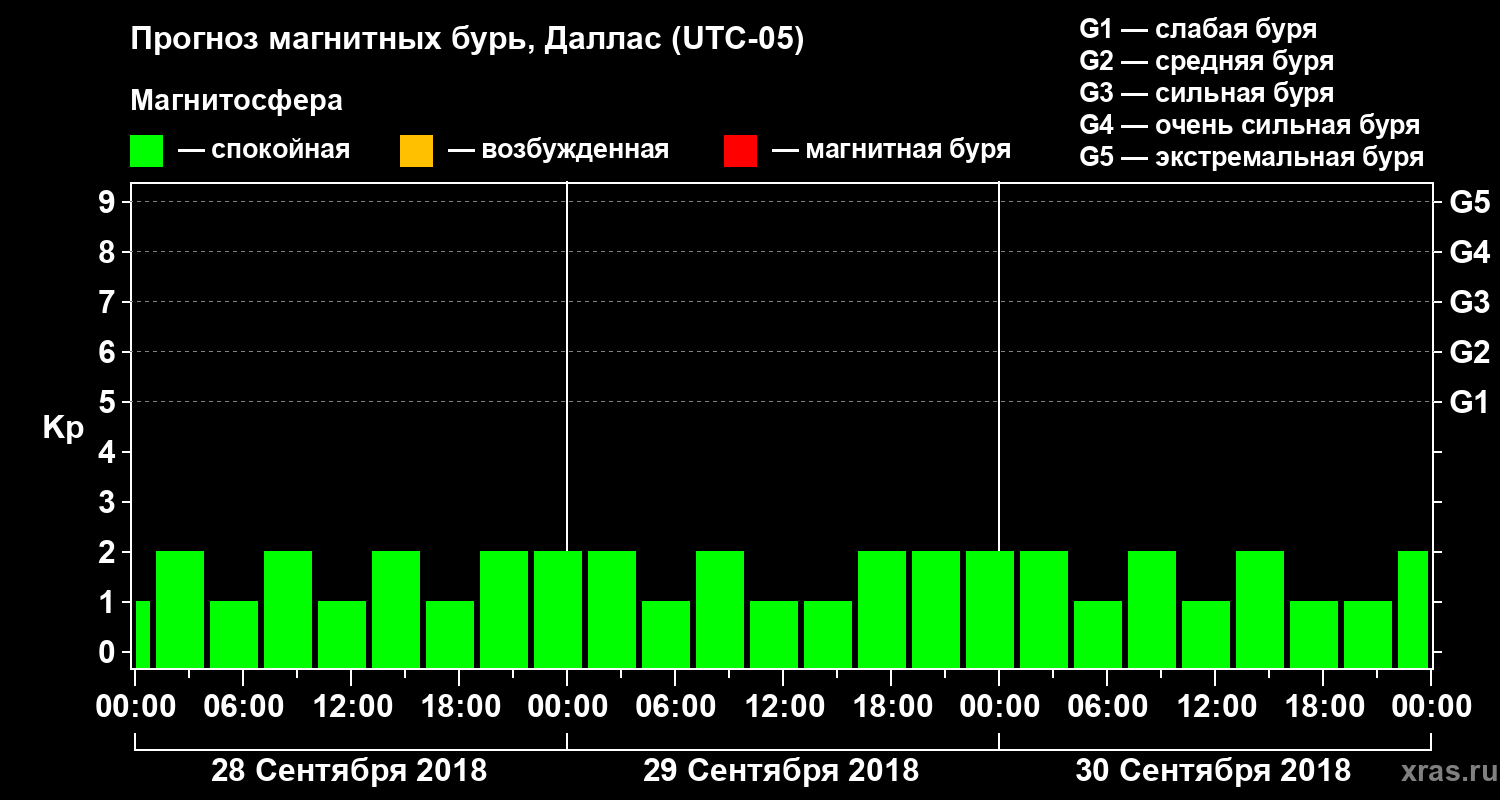Click the '— спокойная' legend label
1500x800 pixels.
pyautogui.click(x=264, y=151)
